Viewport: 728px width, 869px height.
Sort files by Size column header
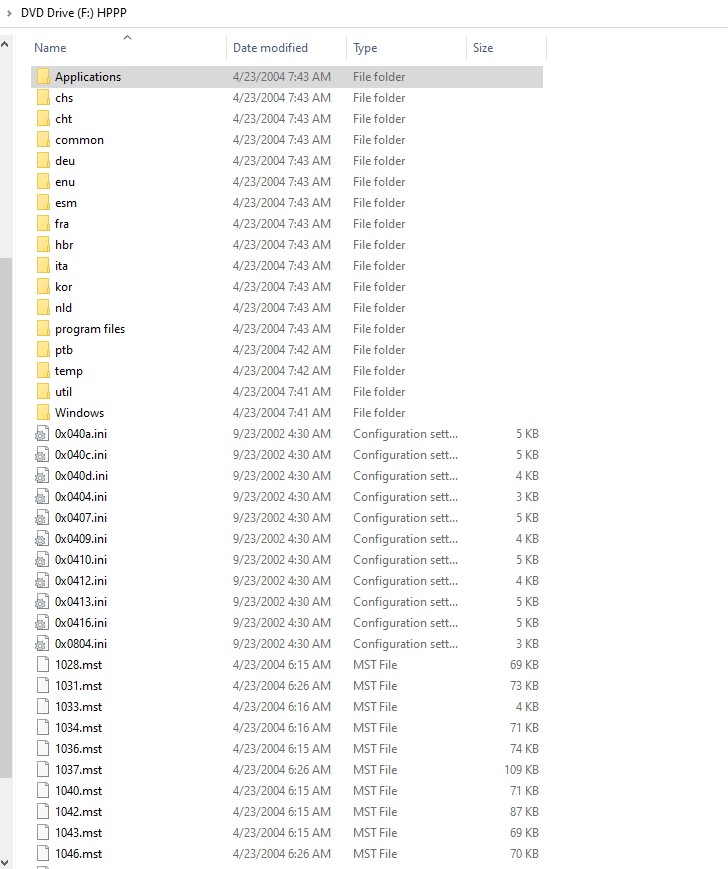pos(483,48)
